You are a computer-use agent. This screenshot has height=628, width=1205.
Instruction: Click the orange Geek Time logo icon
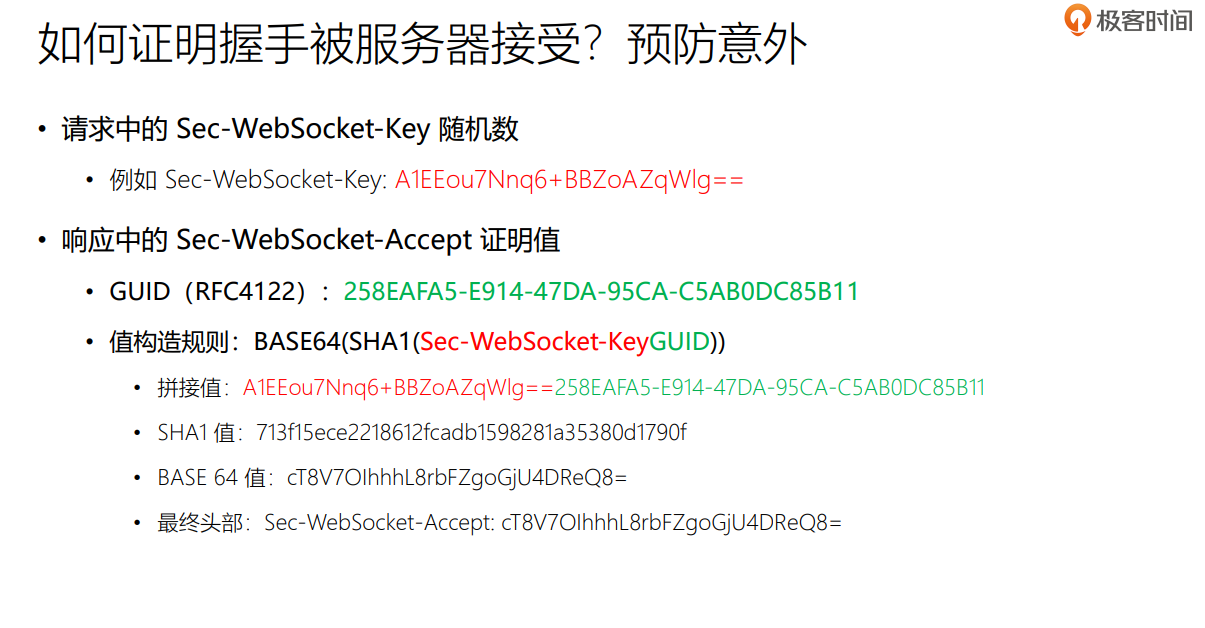[x=1077, y=20]
